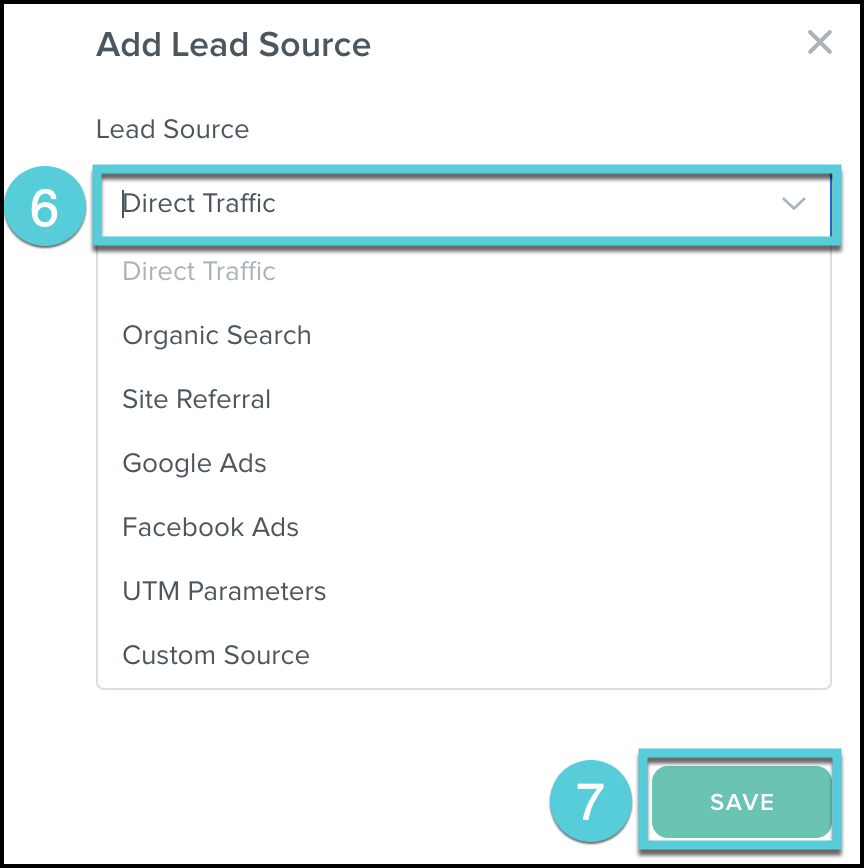Close the Add Lead Source dialog
The width and height of the screenshot is (864, 868).
point(819,43)
